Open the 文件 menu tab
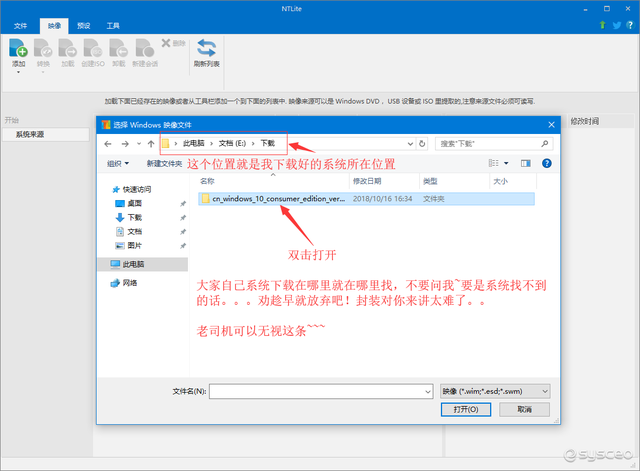This screenshot has width=640, height=471. (20, 26)
